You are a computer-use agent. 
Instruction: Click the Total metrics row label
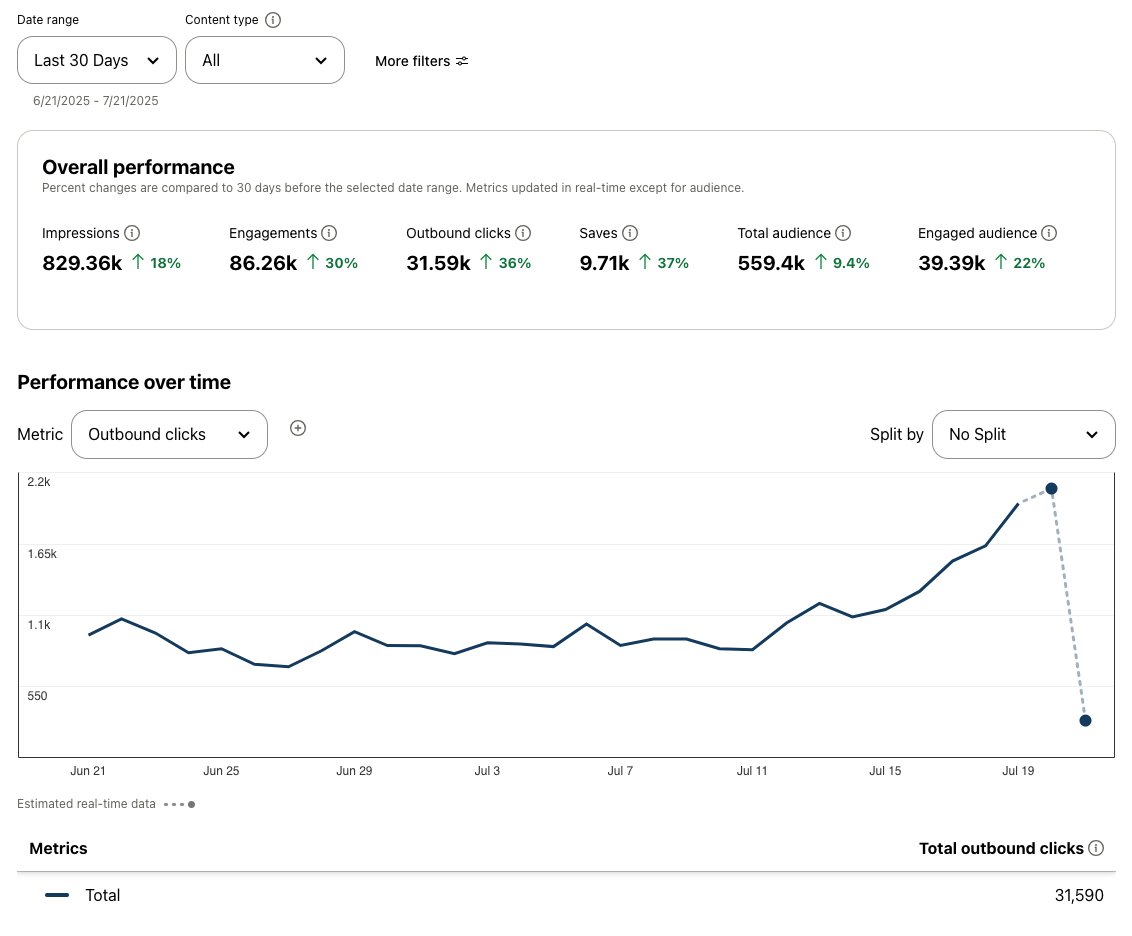pos(103,895)
